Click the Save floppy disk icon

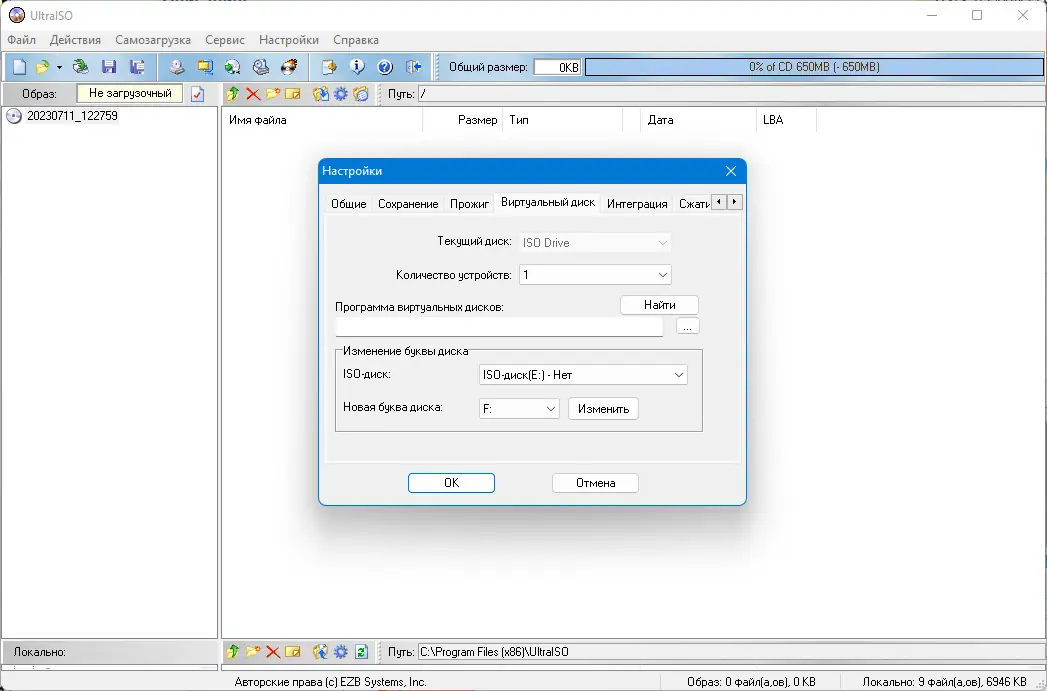109,67
